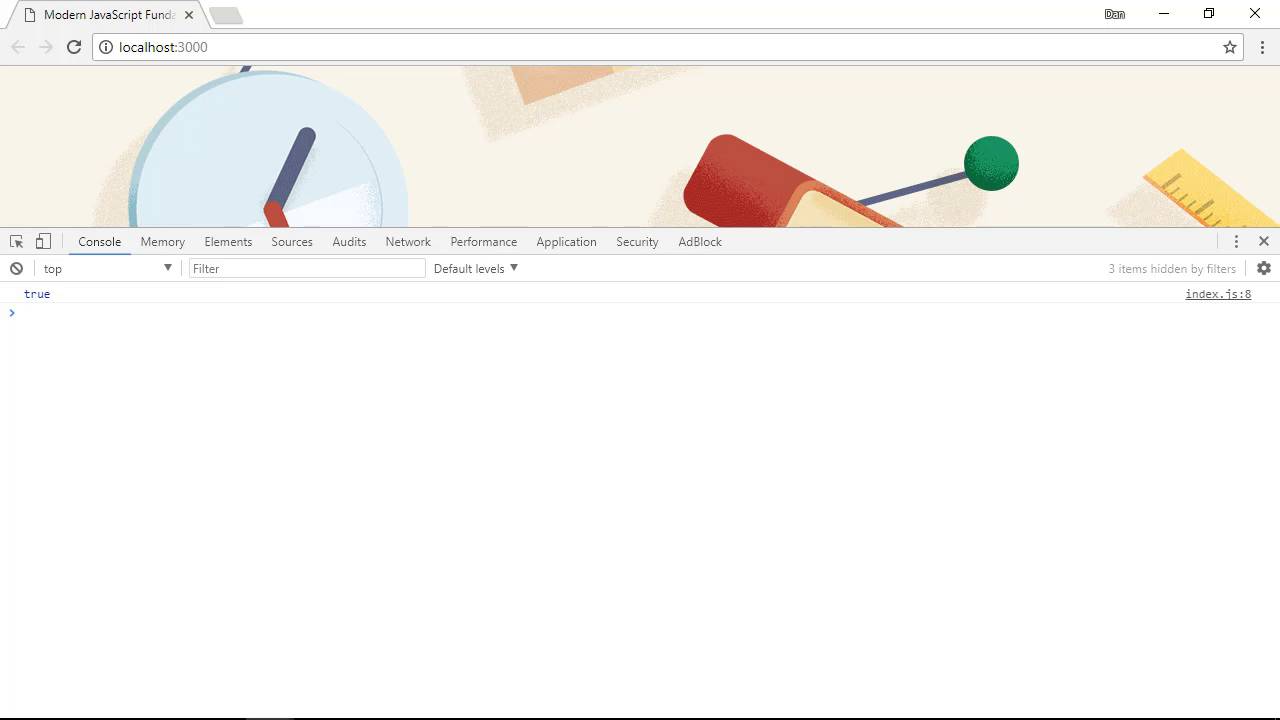Click the 'true' console output
Screen dimensions: 1280x720
coord(37,294)
